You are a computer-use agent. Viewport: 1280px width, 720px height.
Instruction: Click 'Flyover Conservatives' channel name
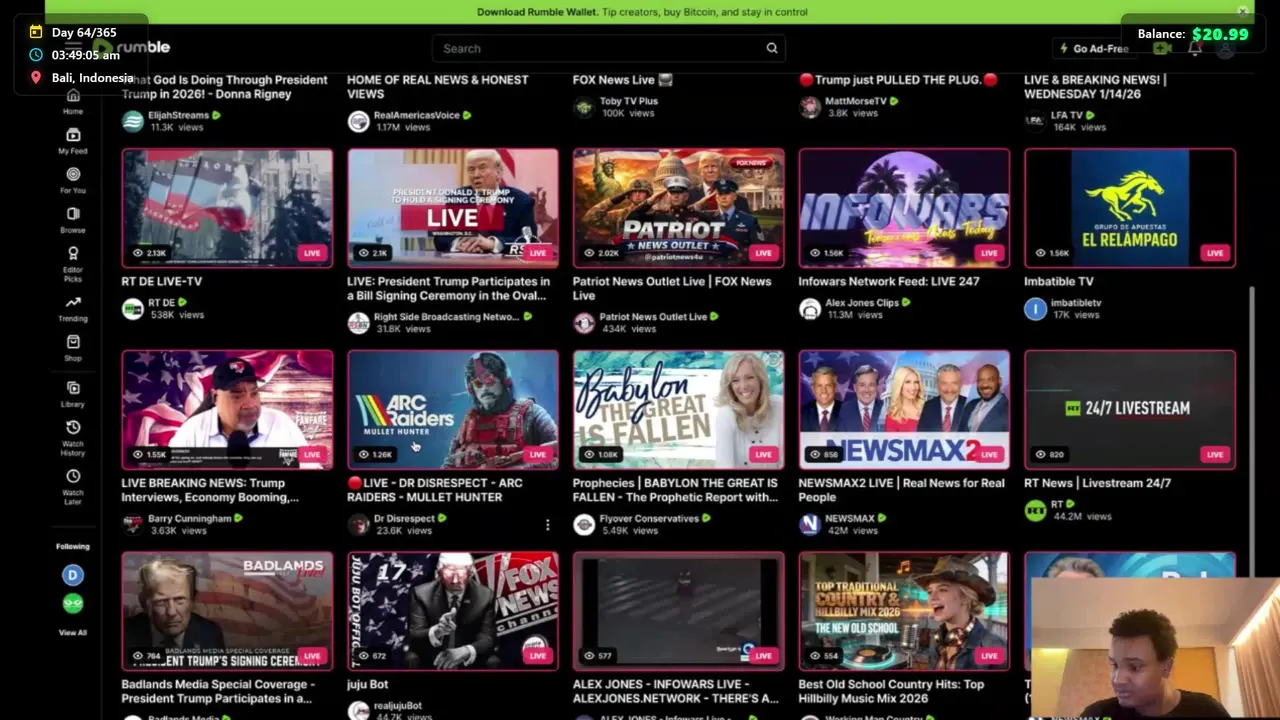[649, 518]
